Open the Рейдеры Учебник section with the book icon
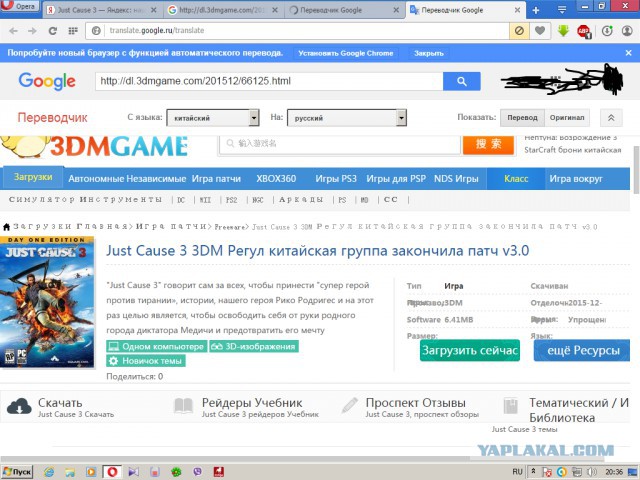This screenshot has height=480, width=640. pos(247,407)
